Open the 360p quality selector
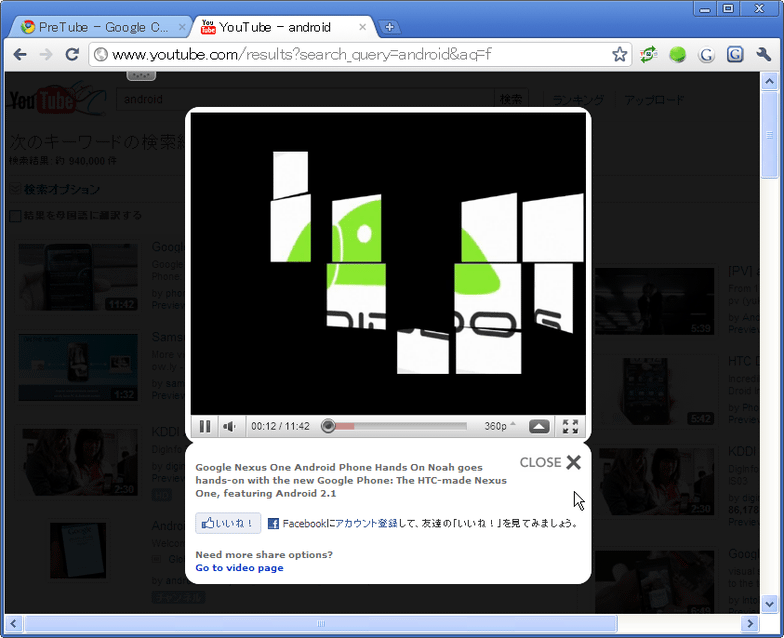 [499, 426]
